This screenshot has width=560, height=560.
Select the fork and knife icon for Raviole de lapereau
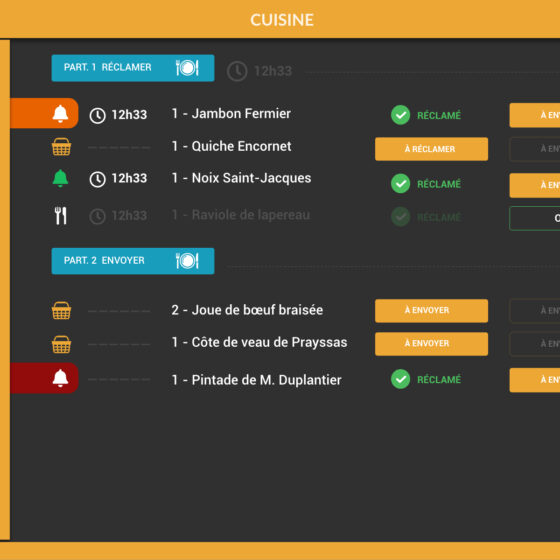61,215
